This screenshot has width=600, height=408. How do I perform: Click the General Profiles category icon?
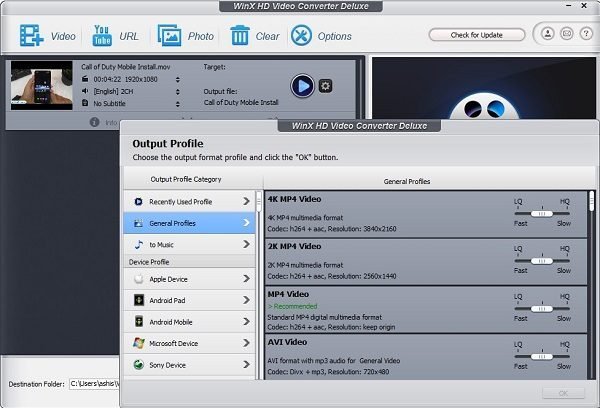138,223
